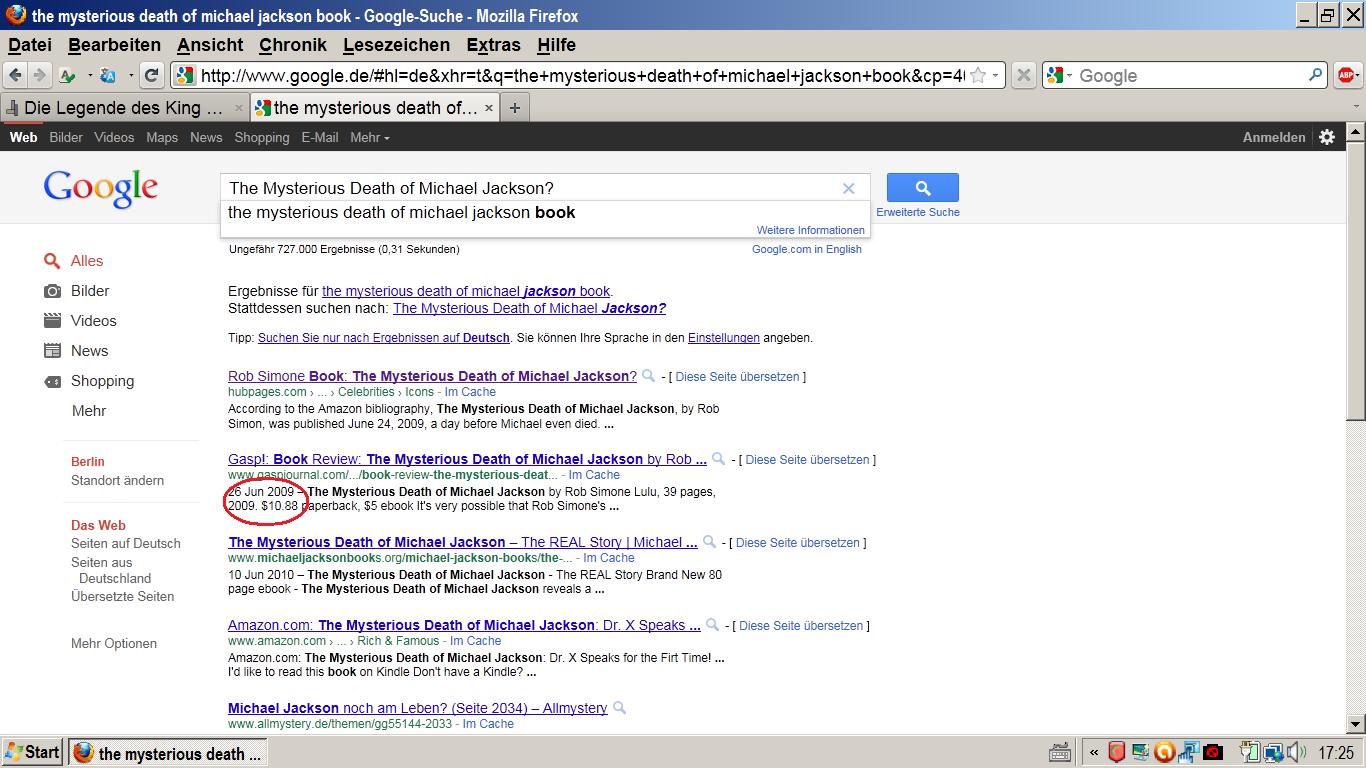Screen dimensions: 1366x768
Task: Click the Google site favicon in the address bar
Action: point(185,75)
